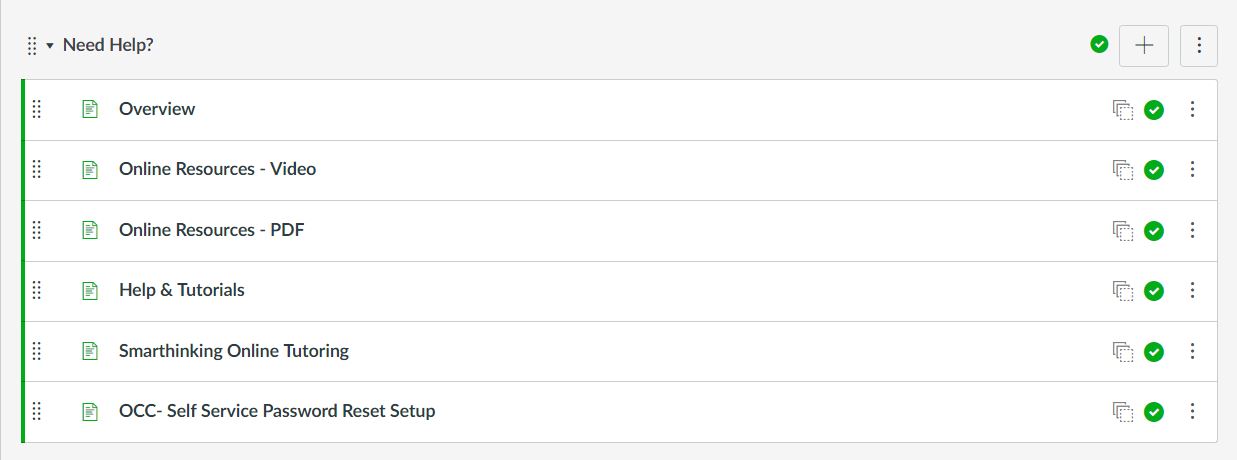This screenshot has width=1237, height=460.
Task: Click the drag handle beside Need Help? module
Action: (32, 45)
